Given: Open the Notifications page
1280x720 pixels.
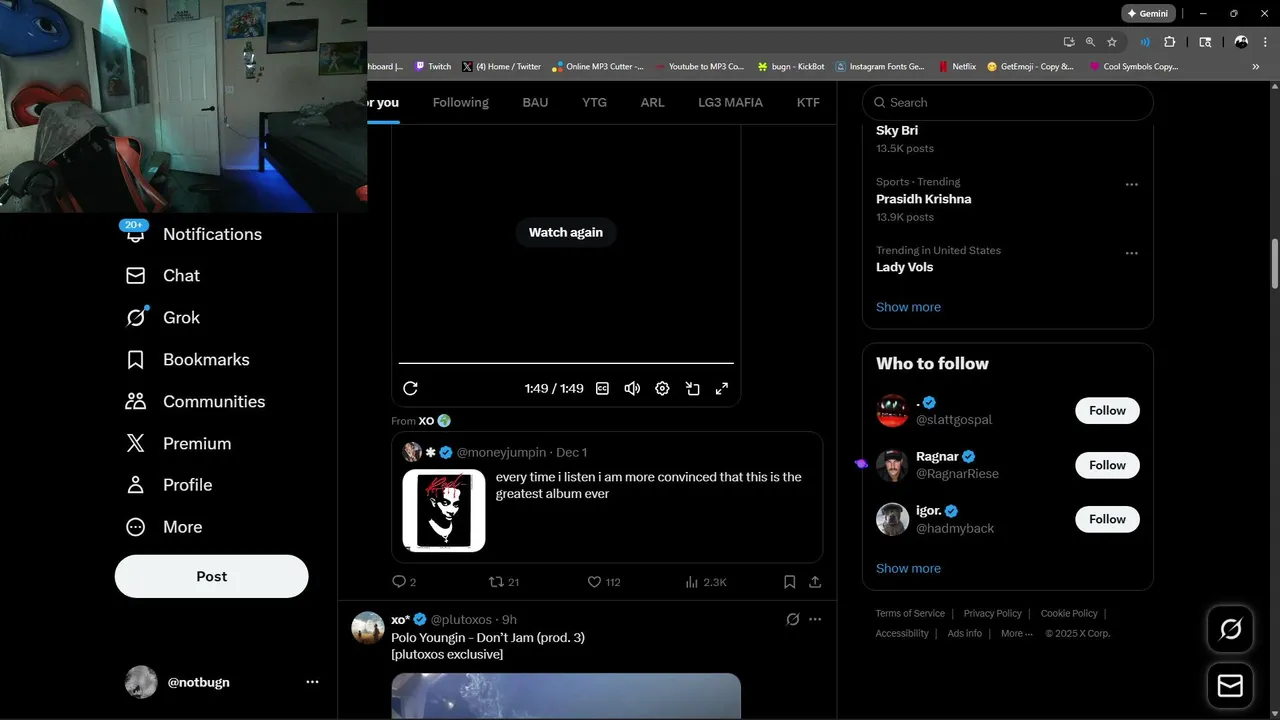Looking at the screenshot, I should point(193,234).
